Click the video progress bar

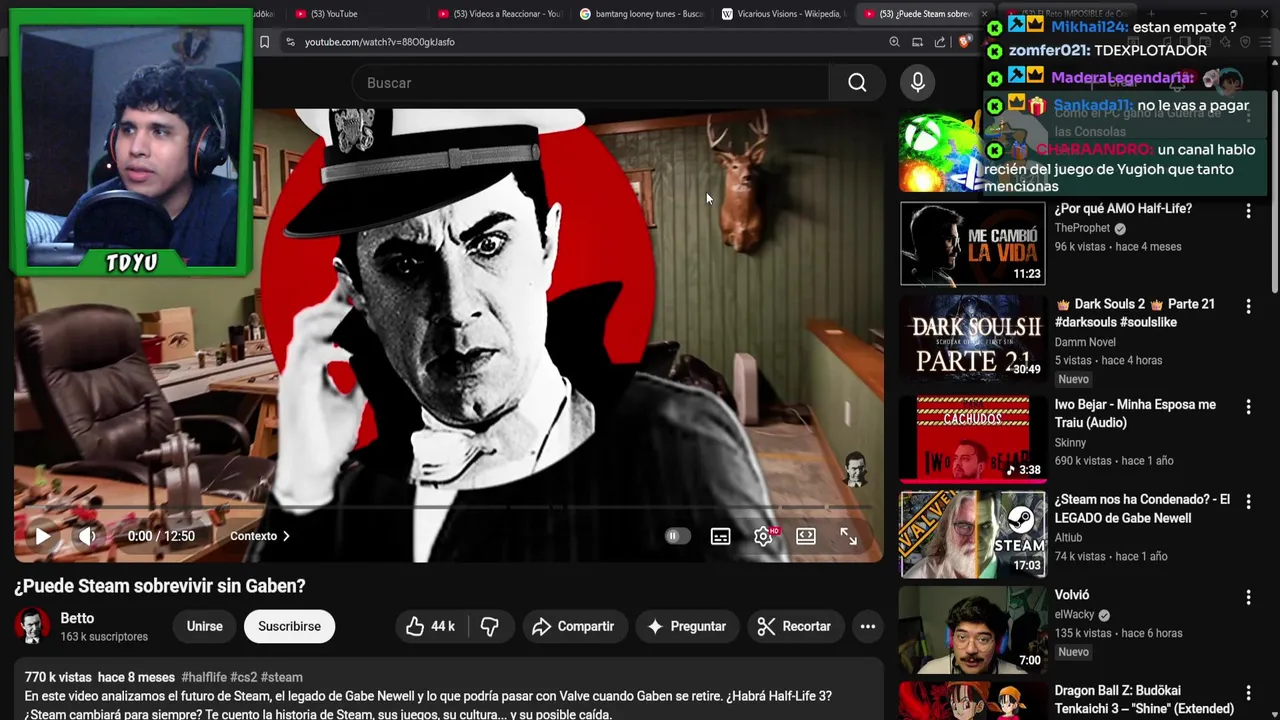click(448, 508)
